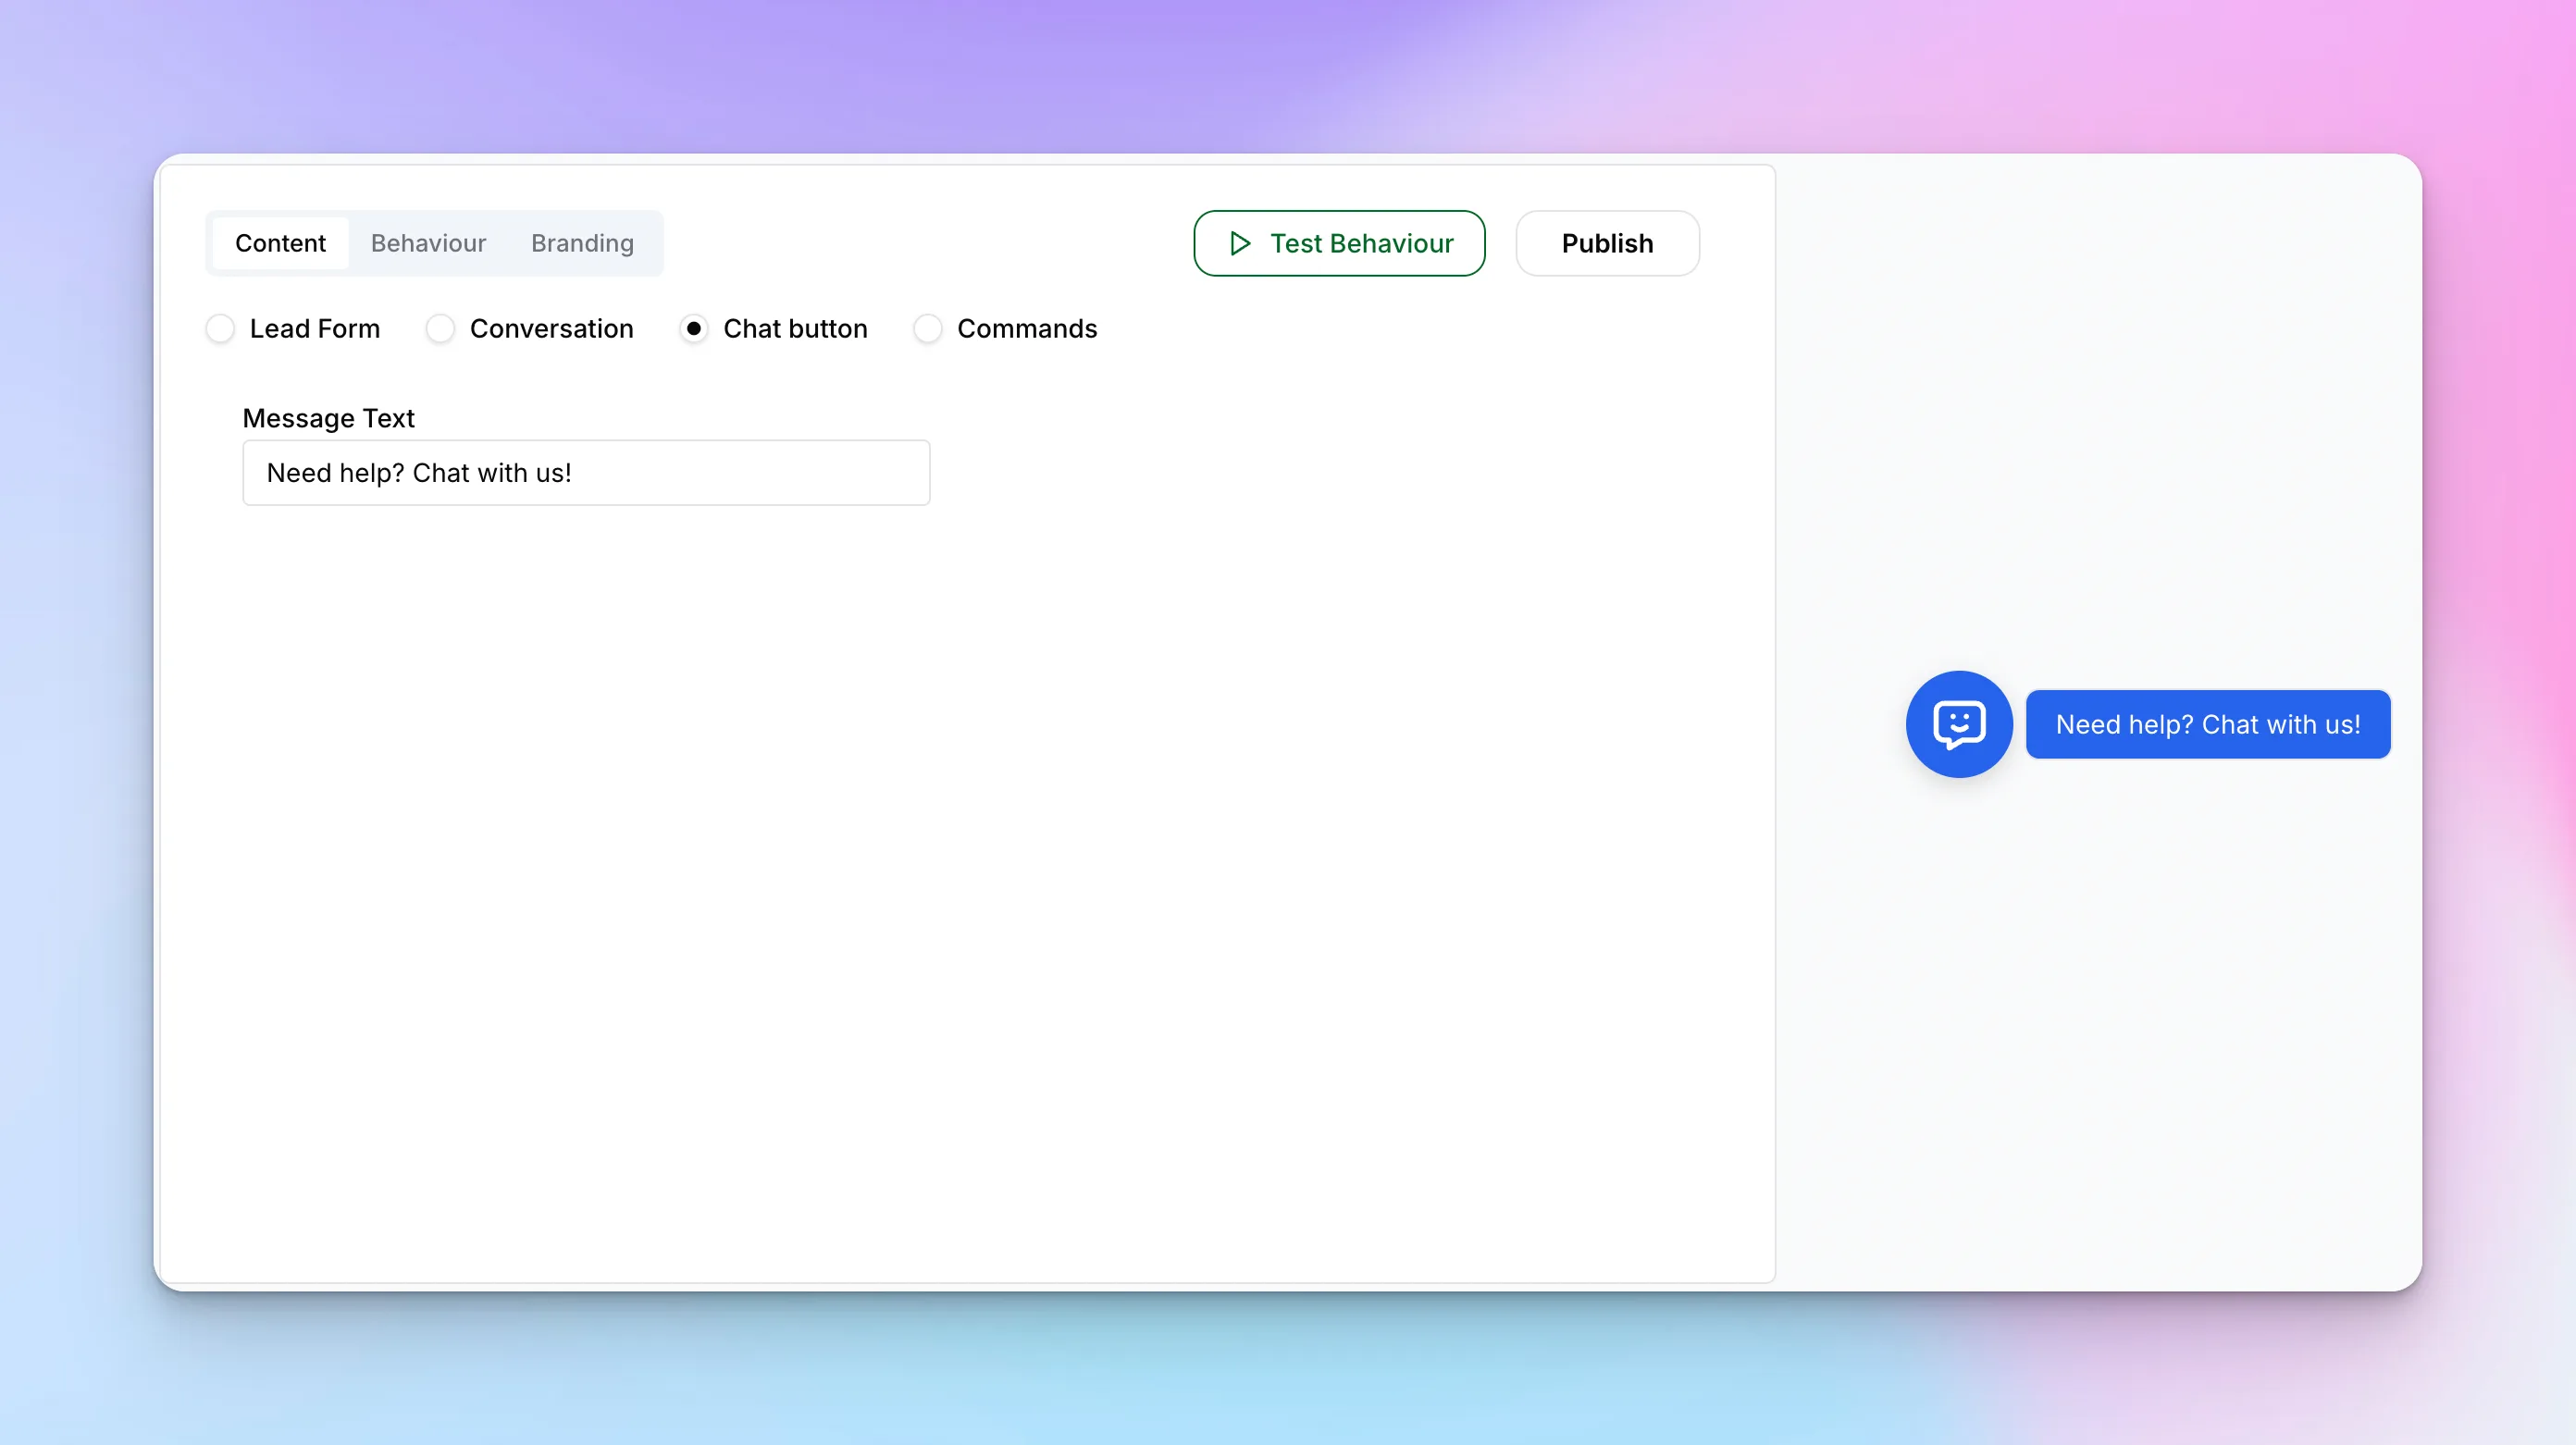
Task: Click the 'Chat button' label text
Action: [795, 329]
